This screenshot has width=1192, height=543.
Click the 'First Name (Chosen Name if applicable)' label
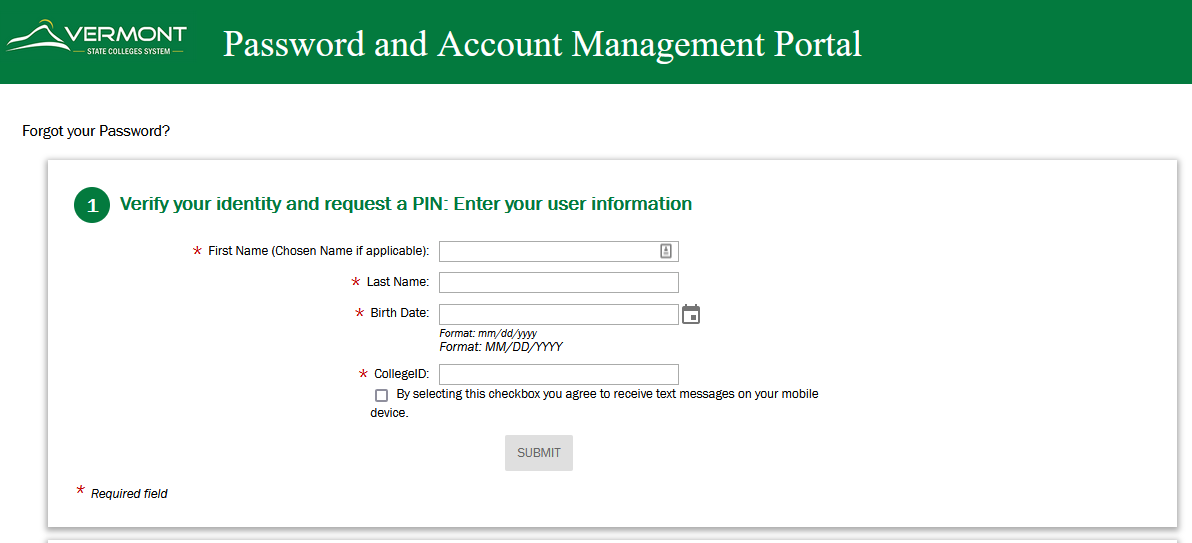pos(318,251)
